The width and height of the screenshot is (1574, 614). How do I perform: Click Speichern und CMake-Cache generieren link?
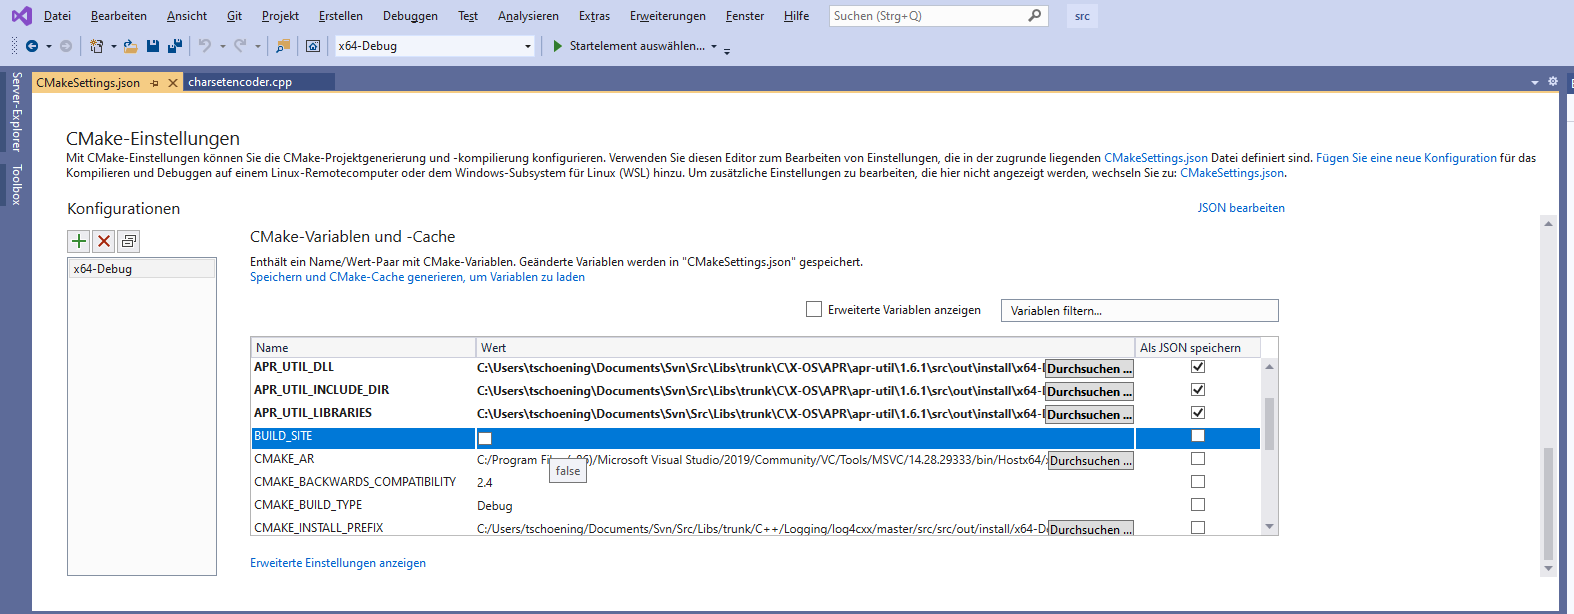(417, 277)
